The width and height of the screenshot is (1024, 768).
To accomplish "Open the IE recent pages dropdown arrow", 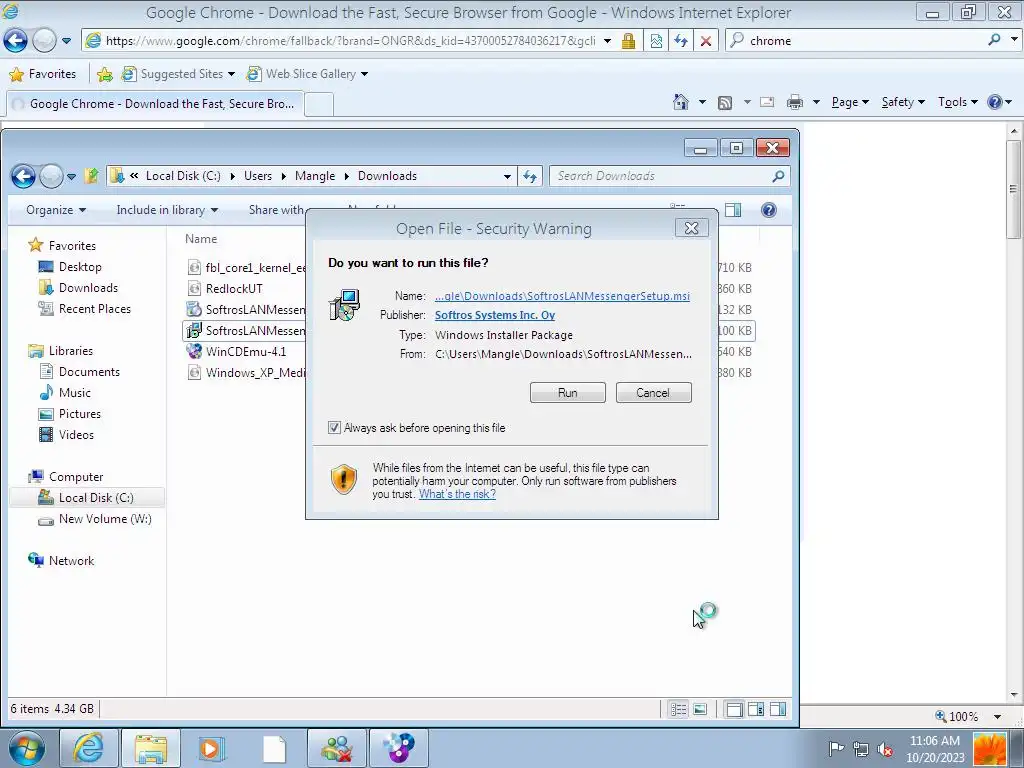I will pyautogui.click(x=67, y=40).
